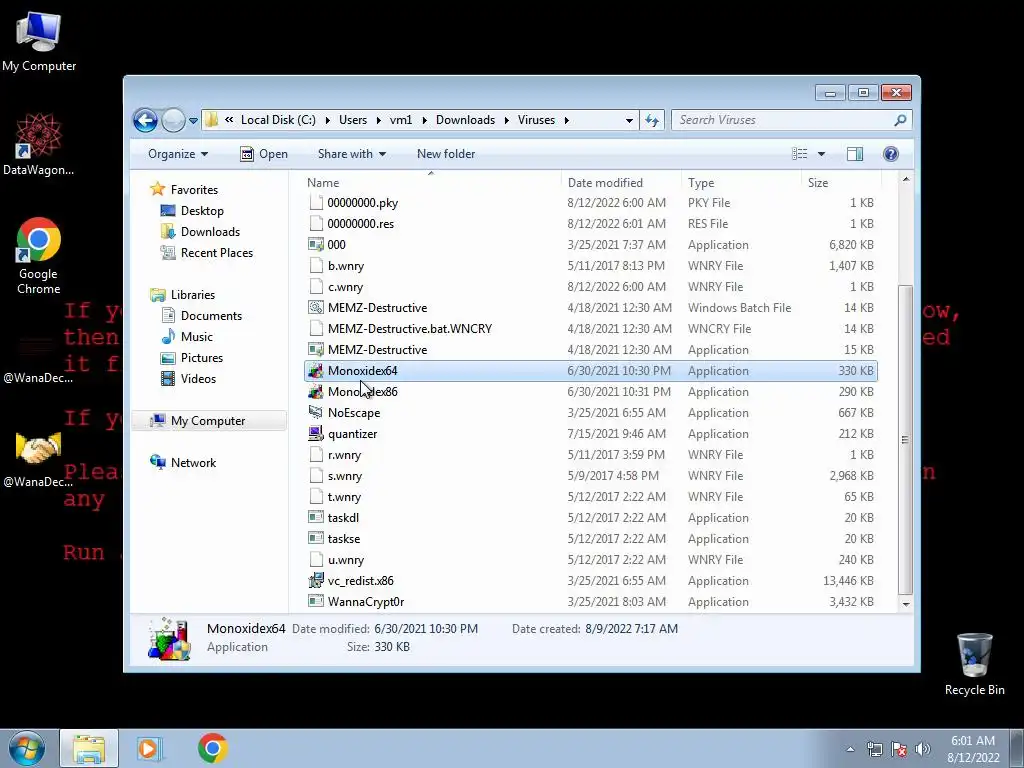Click the Action Center flag tray icon

coord(899,749)
